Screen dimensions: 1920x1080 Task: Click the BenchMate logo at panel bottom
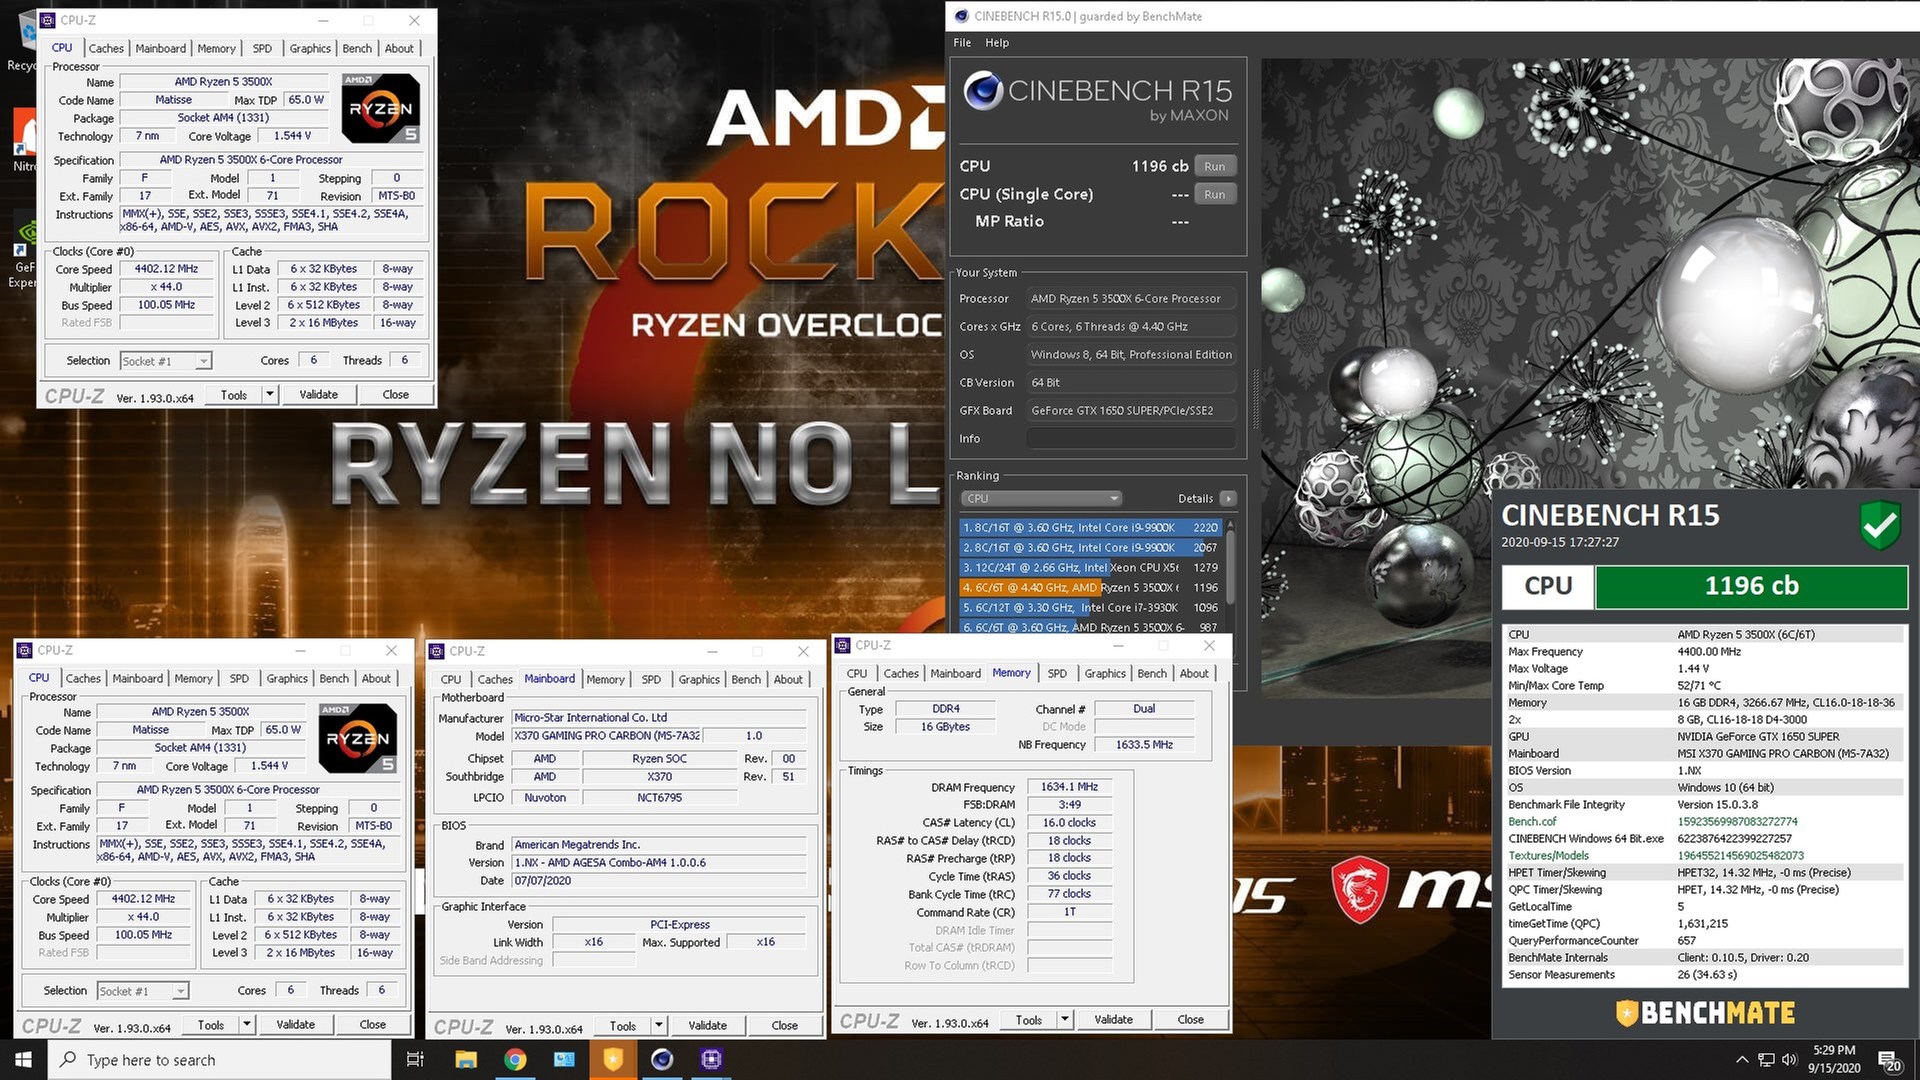(1706, 1012)
